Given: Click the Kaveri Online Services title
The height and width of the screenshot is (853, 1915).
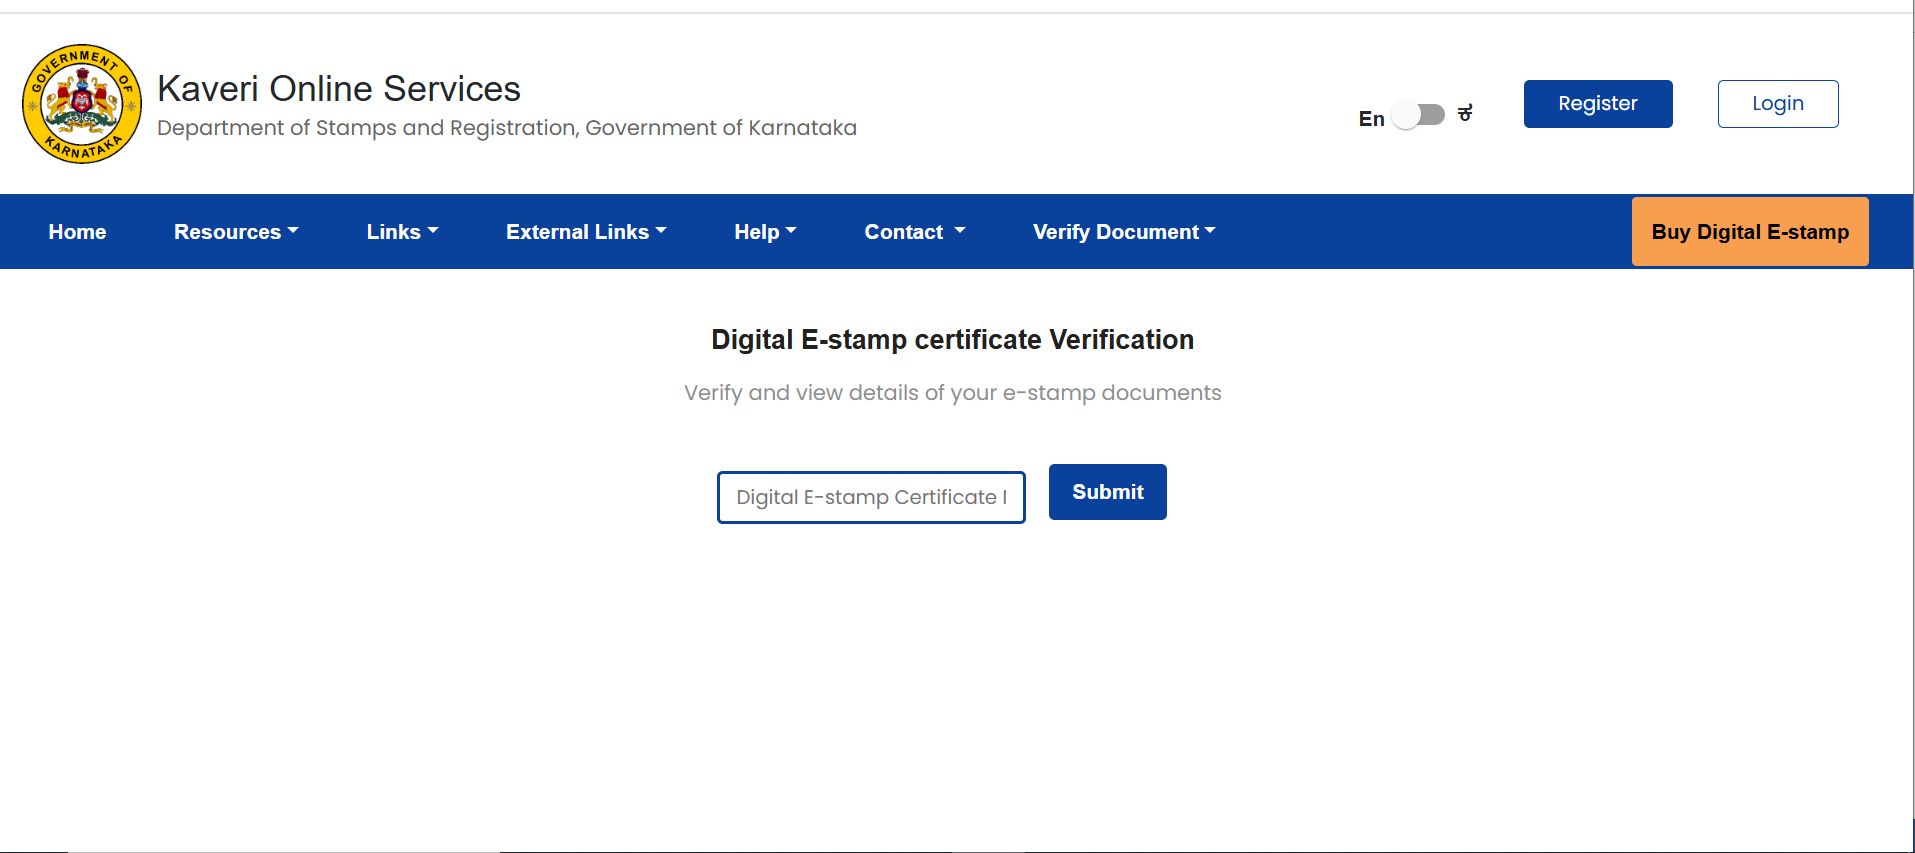Looking at the screenshot, I should coord(339,89).
